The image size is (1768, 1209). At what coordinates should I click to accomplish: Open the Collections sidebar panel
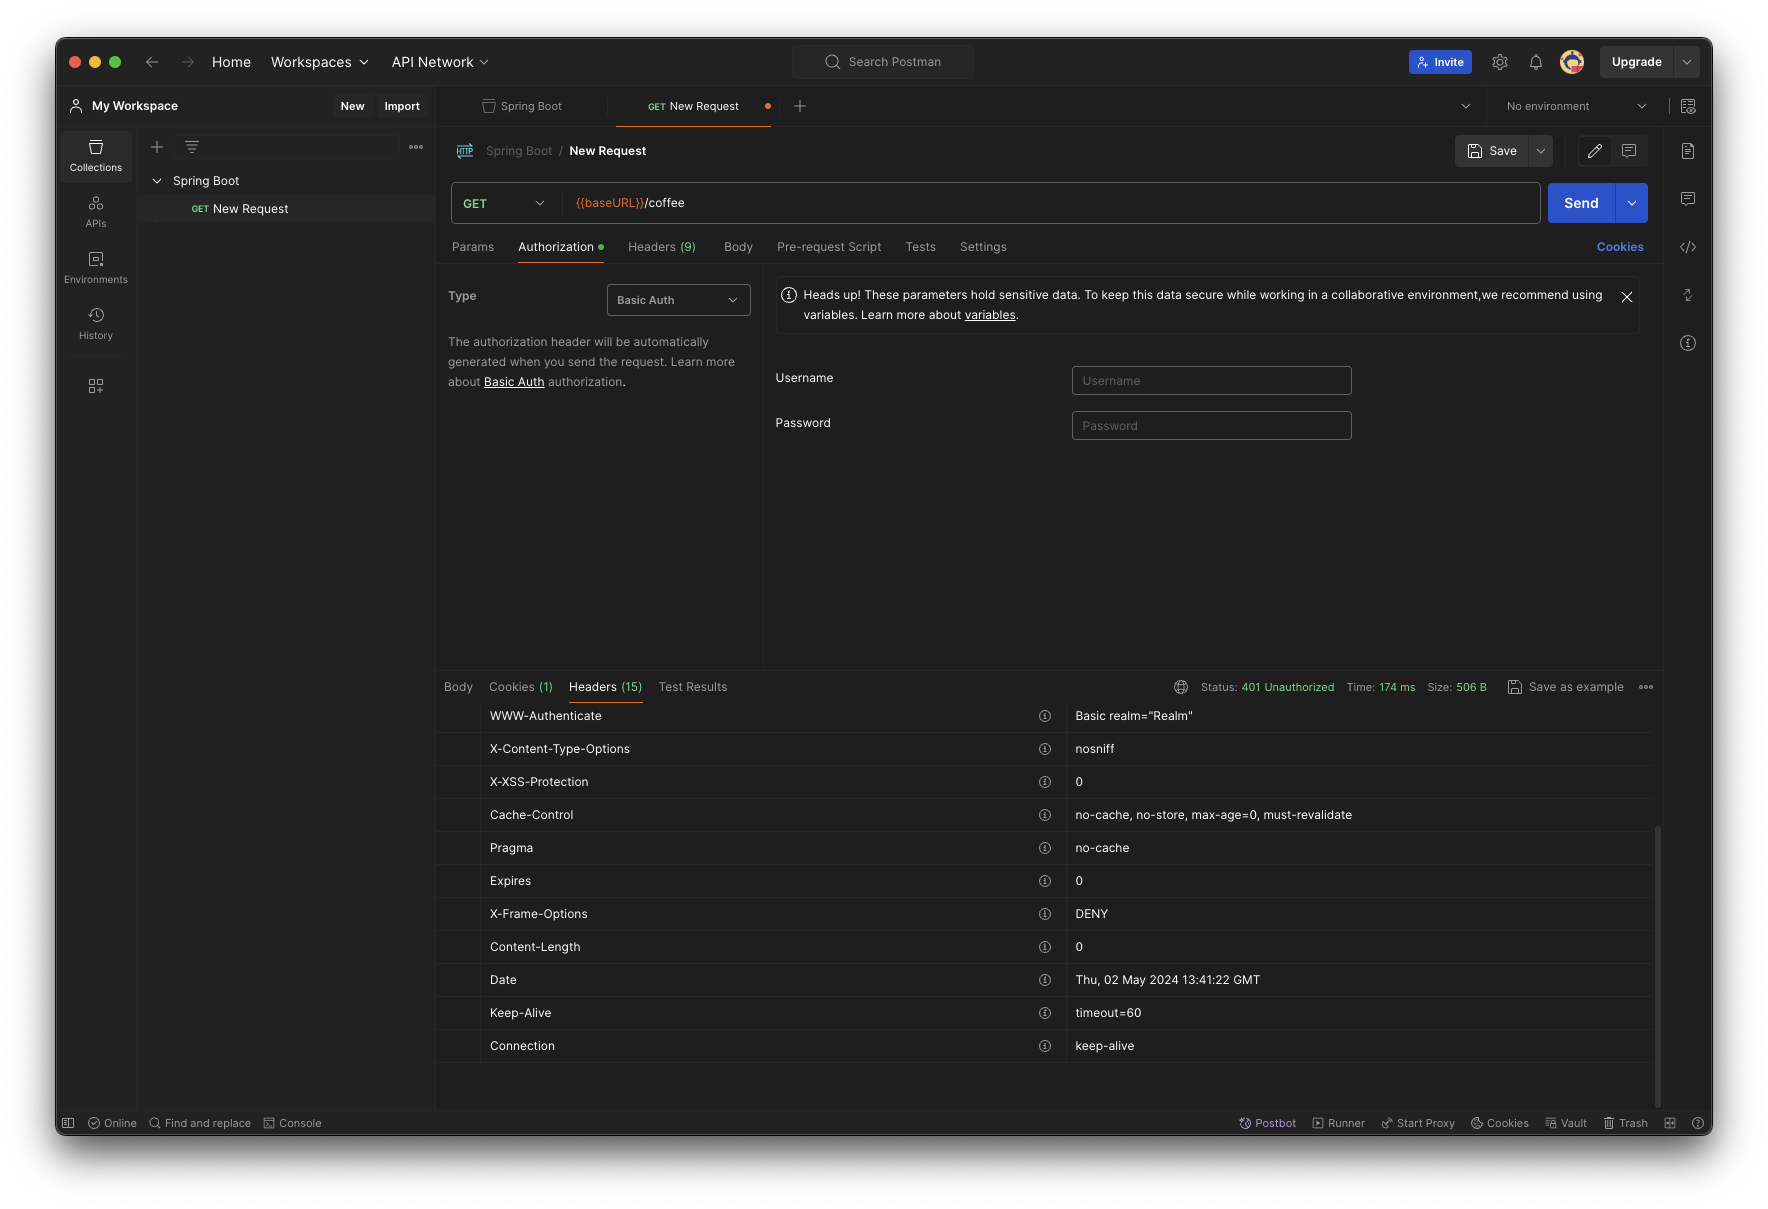[x=96, y=156]
